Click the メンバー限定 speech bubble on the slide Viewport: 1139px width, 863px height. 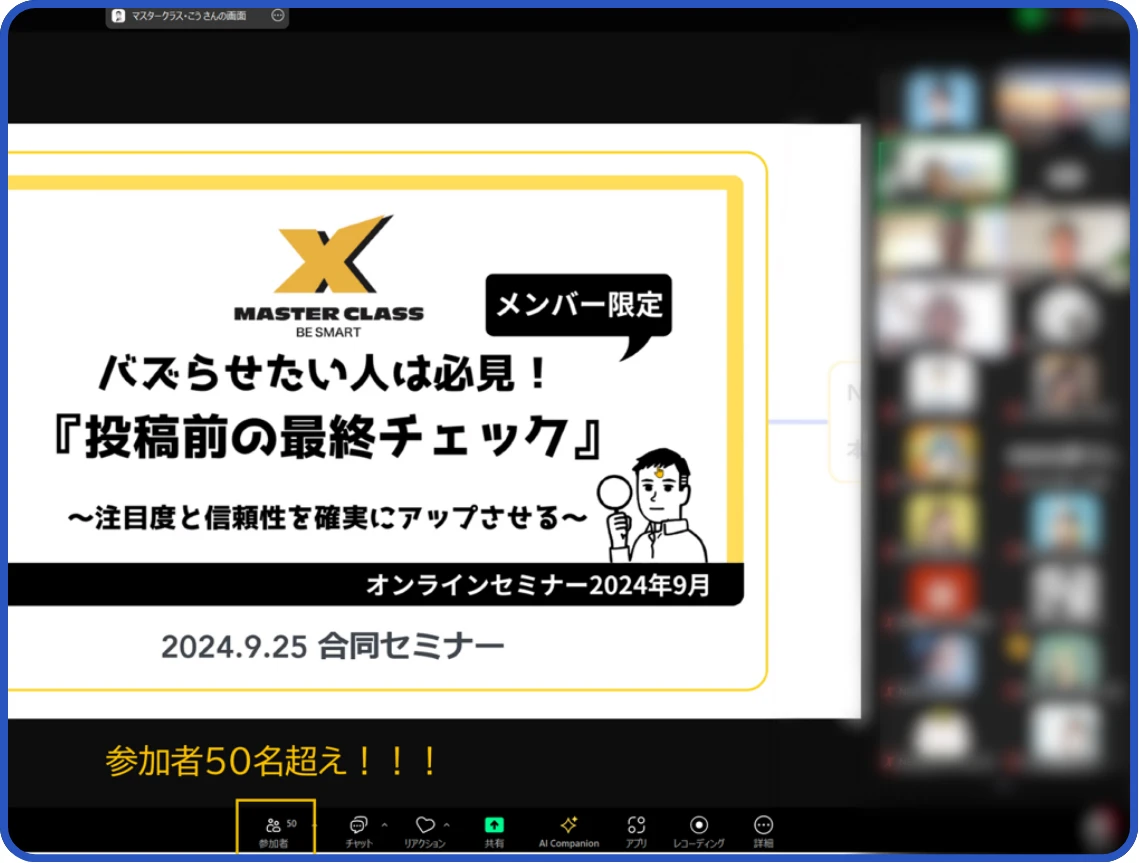click(x=578, y=308)
